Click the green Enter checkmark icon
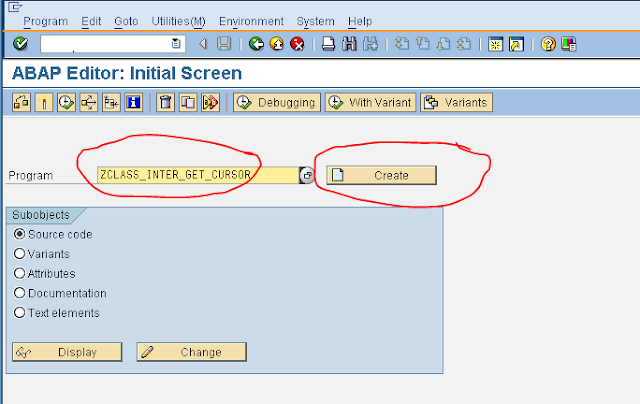The image size is (640, 404). [20, 43]
